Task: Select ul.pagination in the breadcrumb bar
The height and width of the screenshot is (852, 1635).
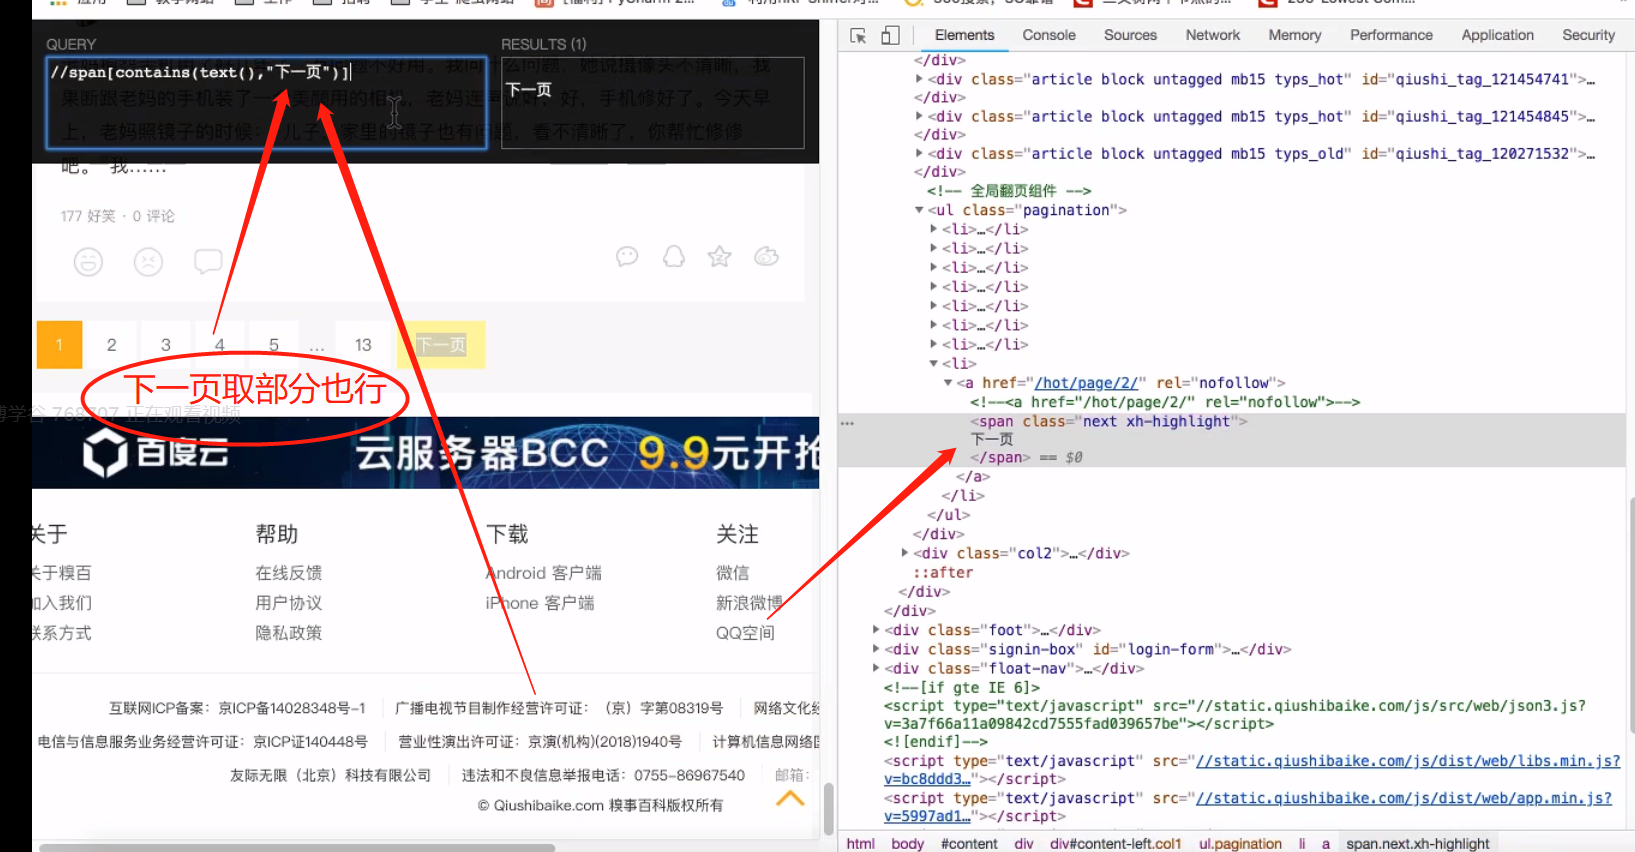Action: tap(1240, 844)
